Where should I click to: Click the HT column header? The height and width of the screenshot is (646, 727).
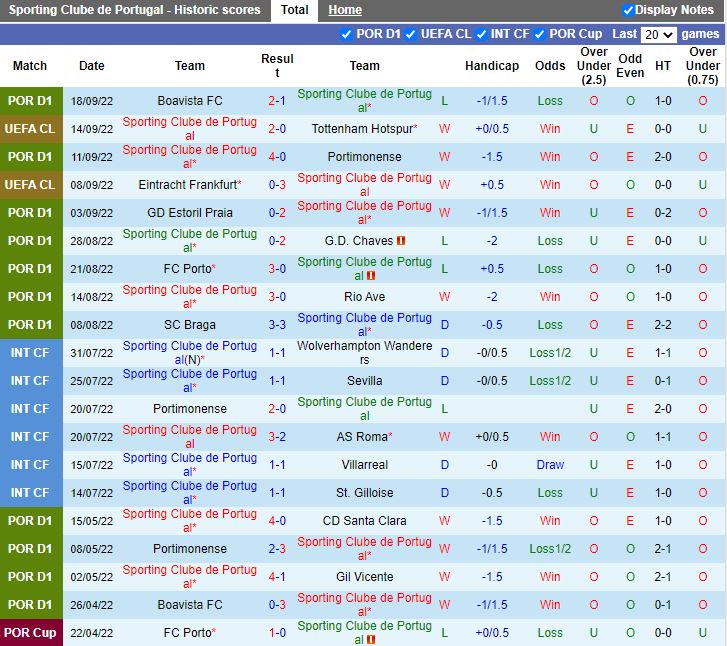[x=663, y=66]
